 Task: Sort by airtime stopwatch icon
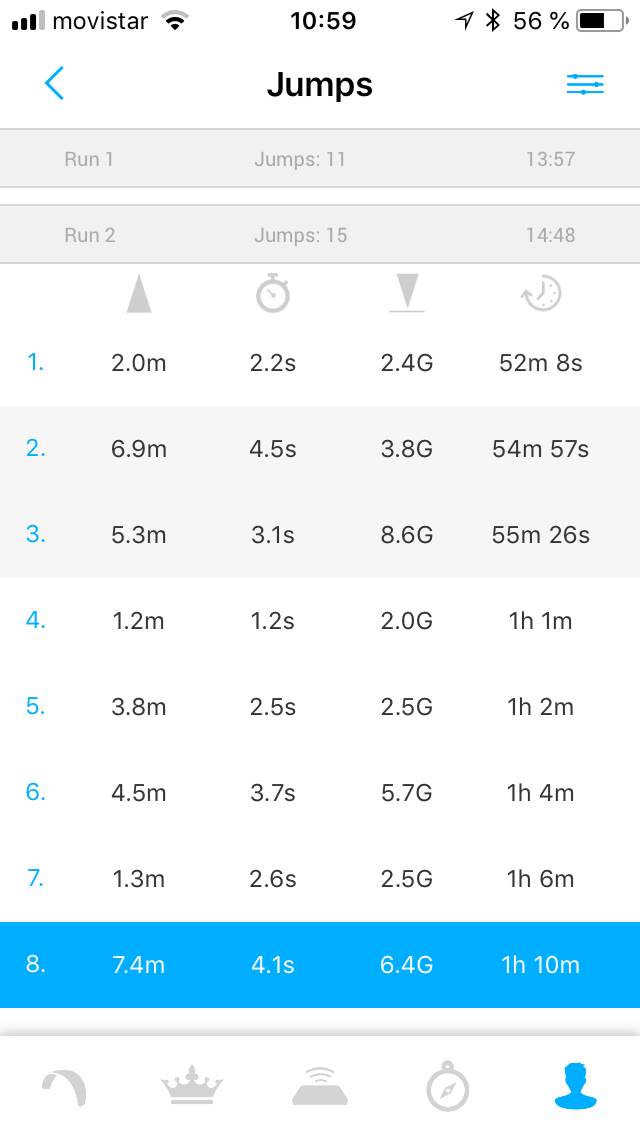point(272,294)
